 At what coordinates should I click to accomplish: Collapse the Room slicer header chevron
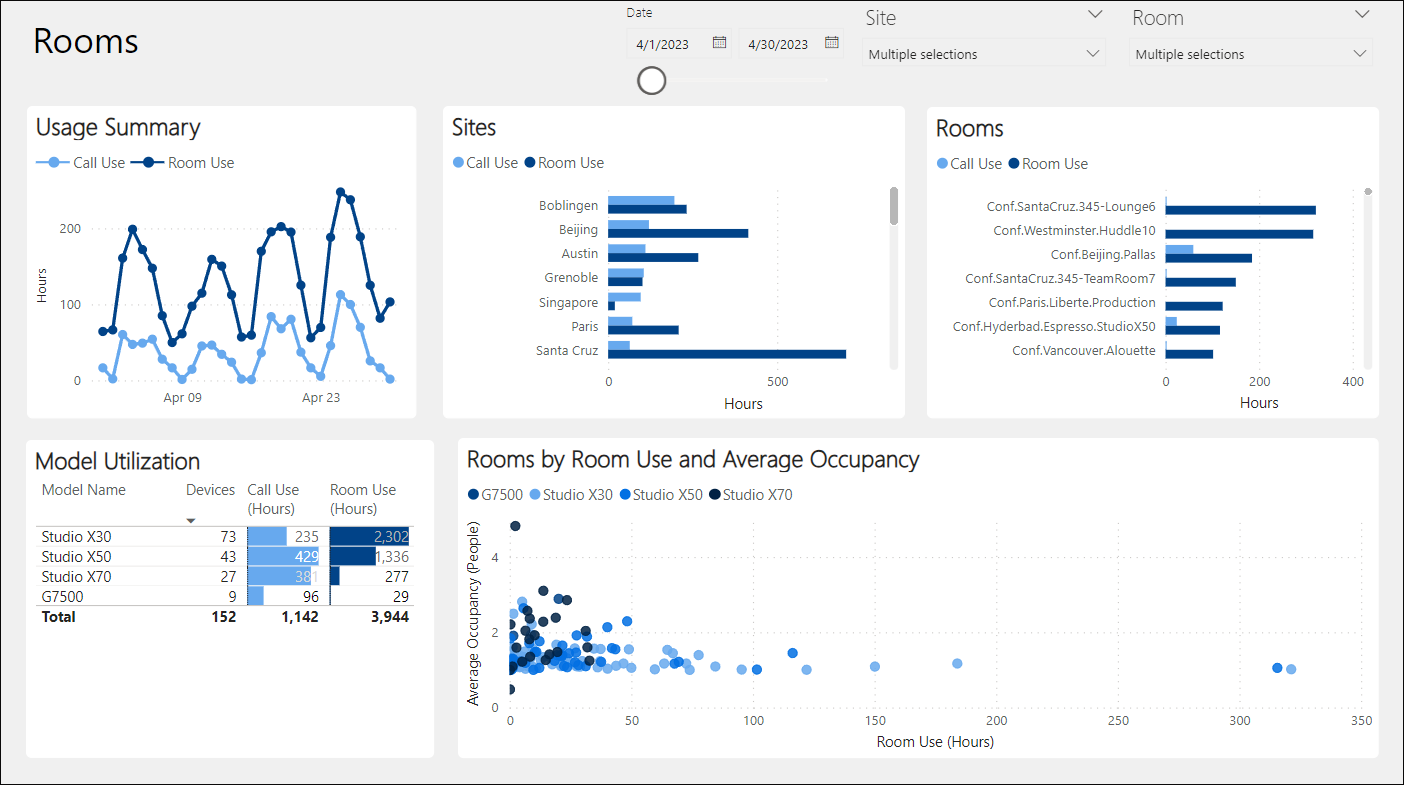(1361, 15)
